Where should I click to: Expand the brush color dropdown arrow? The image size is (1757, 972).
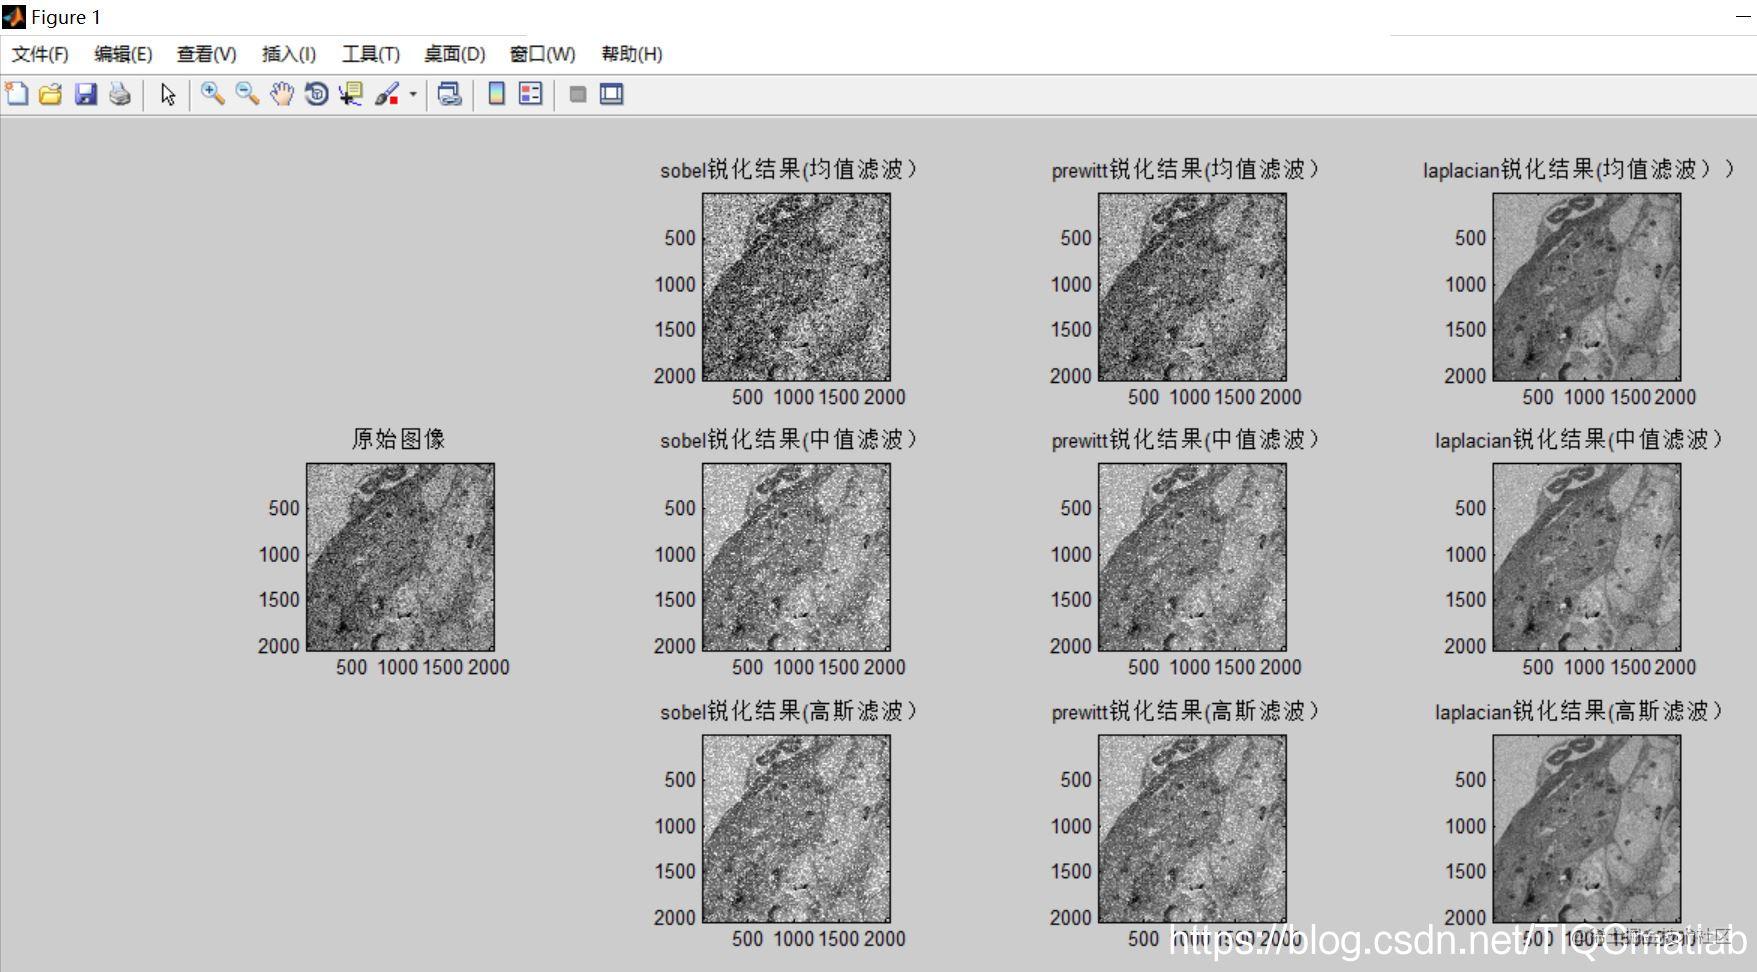coord(413,95)
